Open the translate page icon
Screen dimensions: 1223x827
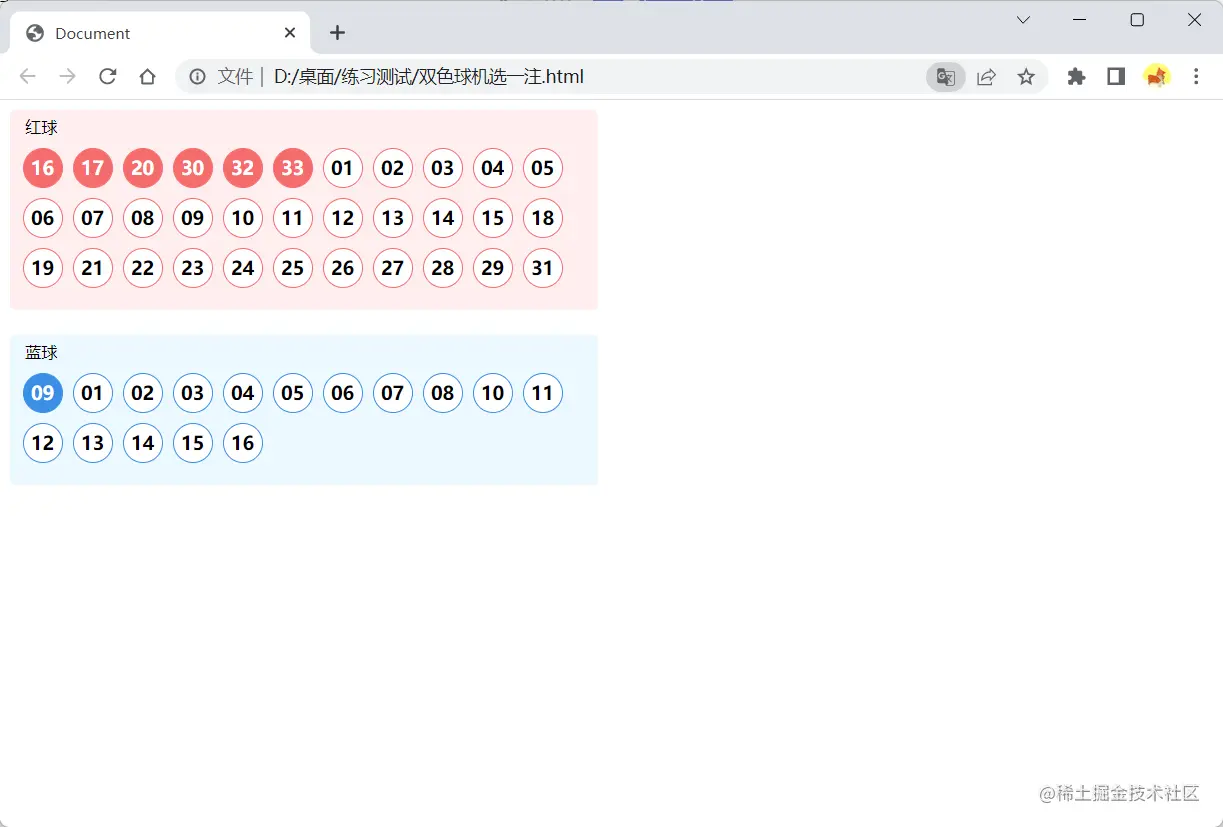click(946, 77)
